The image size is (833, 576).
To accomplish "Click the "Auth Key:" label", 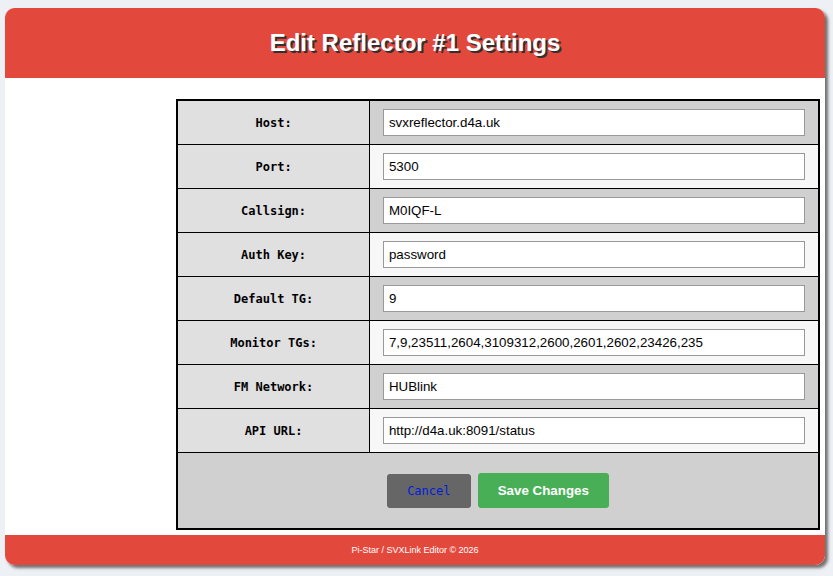I will tap(273, 255).
